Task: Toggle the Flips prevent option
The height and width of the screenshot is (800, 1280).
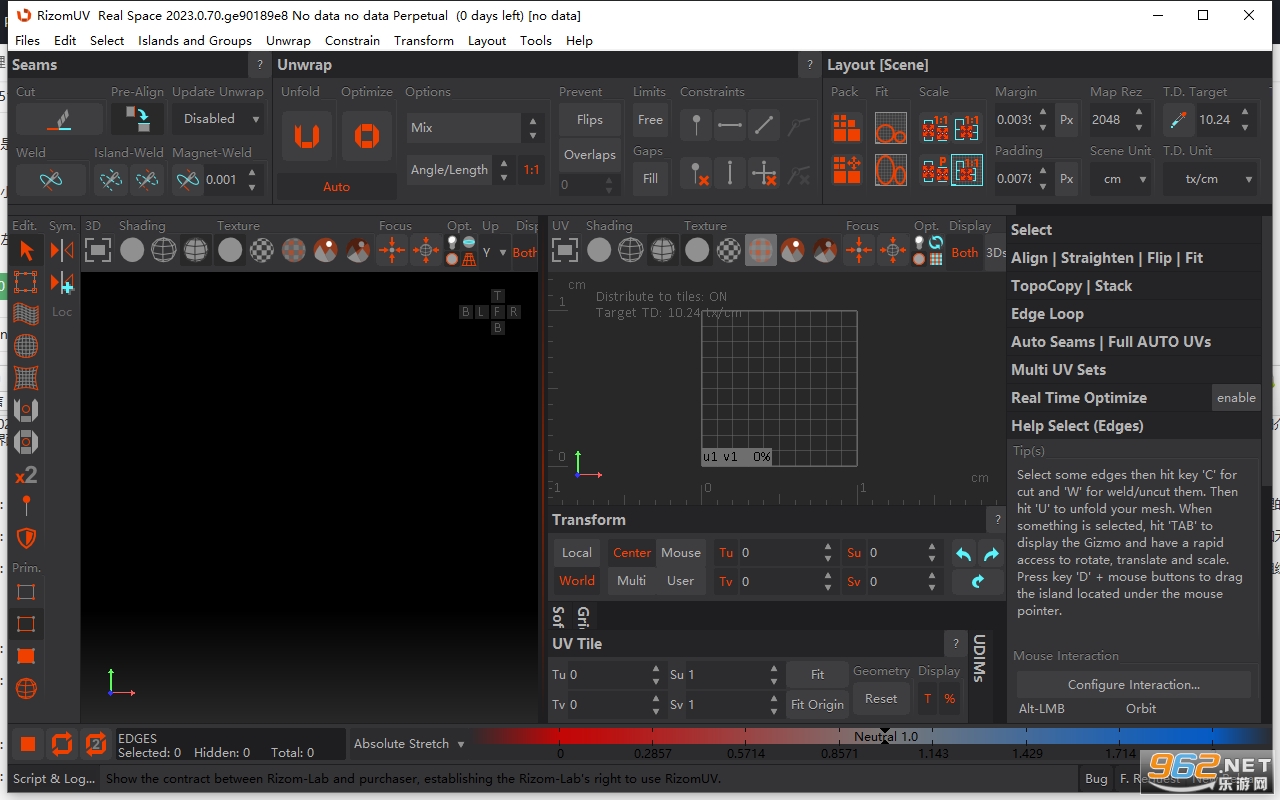Action: [589, 120]
